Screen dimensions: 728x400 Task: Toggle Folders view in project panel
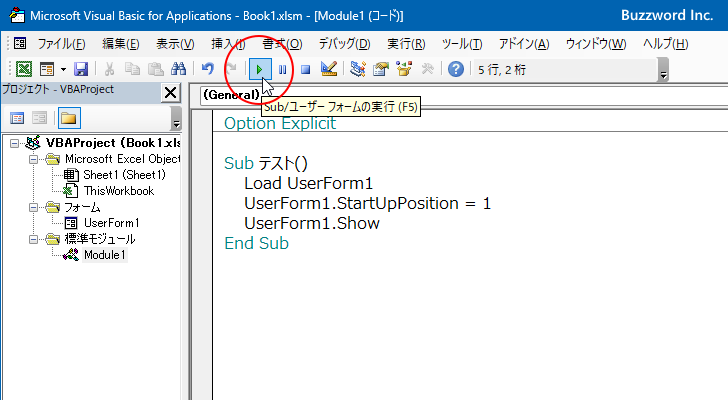(x=69, y=118)
